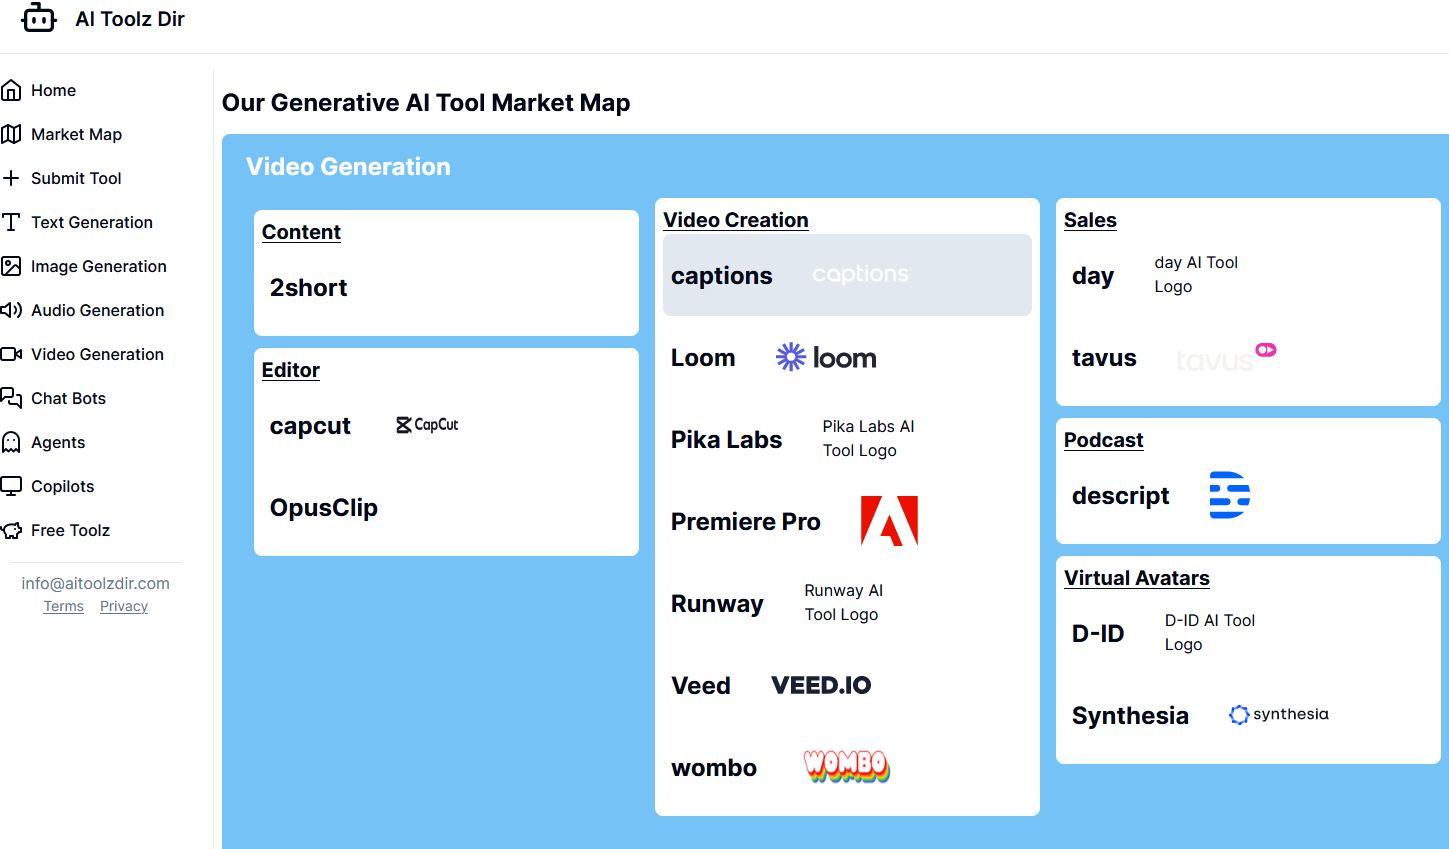Click the Free Toolz piggy bank icon
This screenshot has height=849, width=1449.
11,530
